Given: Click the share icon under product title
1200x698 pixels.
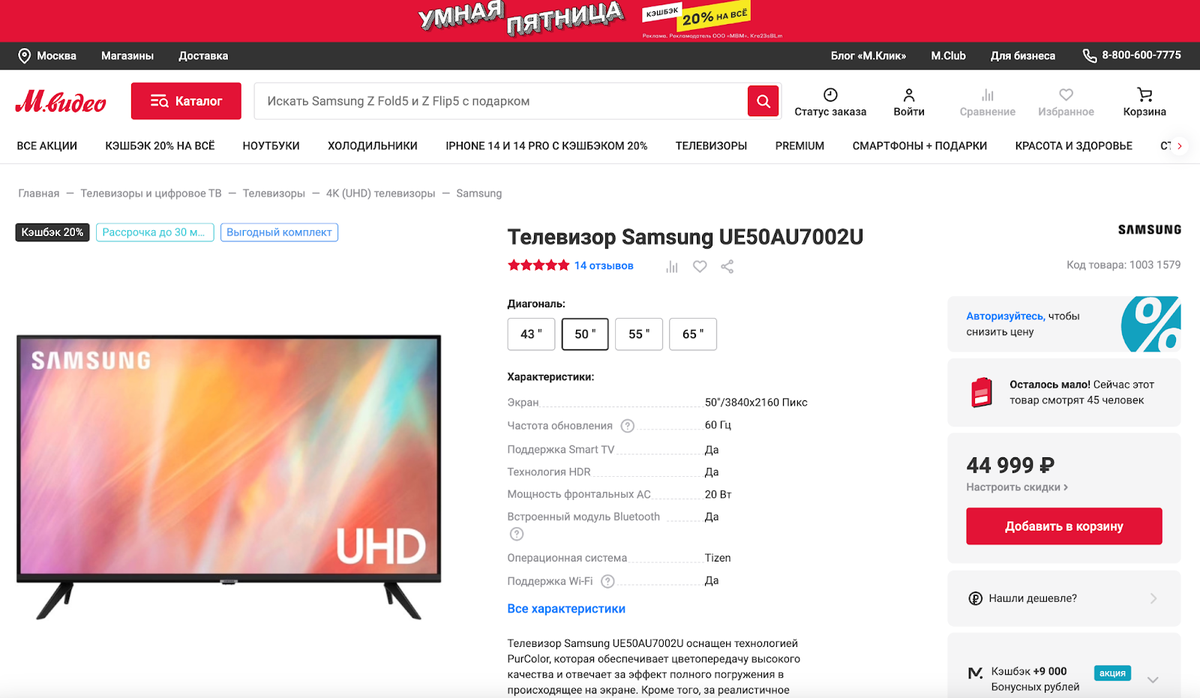Looking at the screenshot, I should [x=727, y=266].
